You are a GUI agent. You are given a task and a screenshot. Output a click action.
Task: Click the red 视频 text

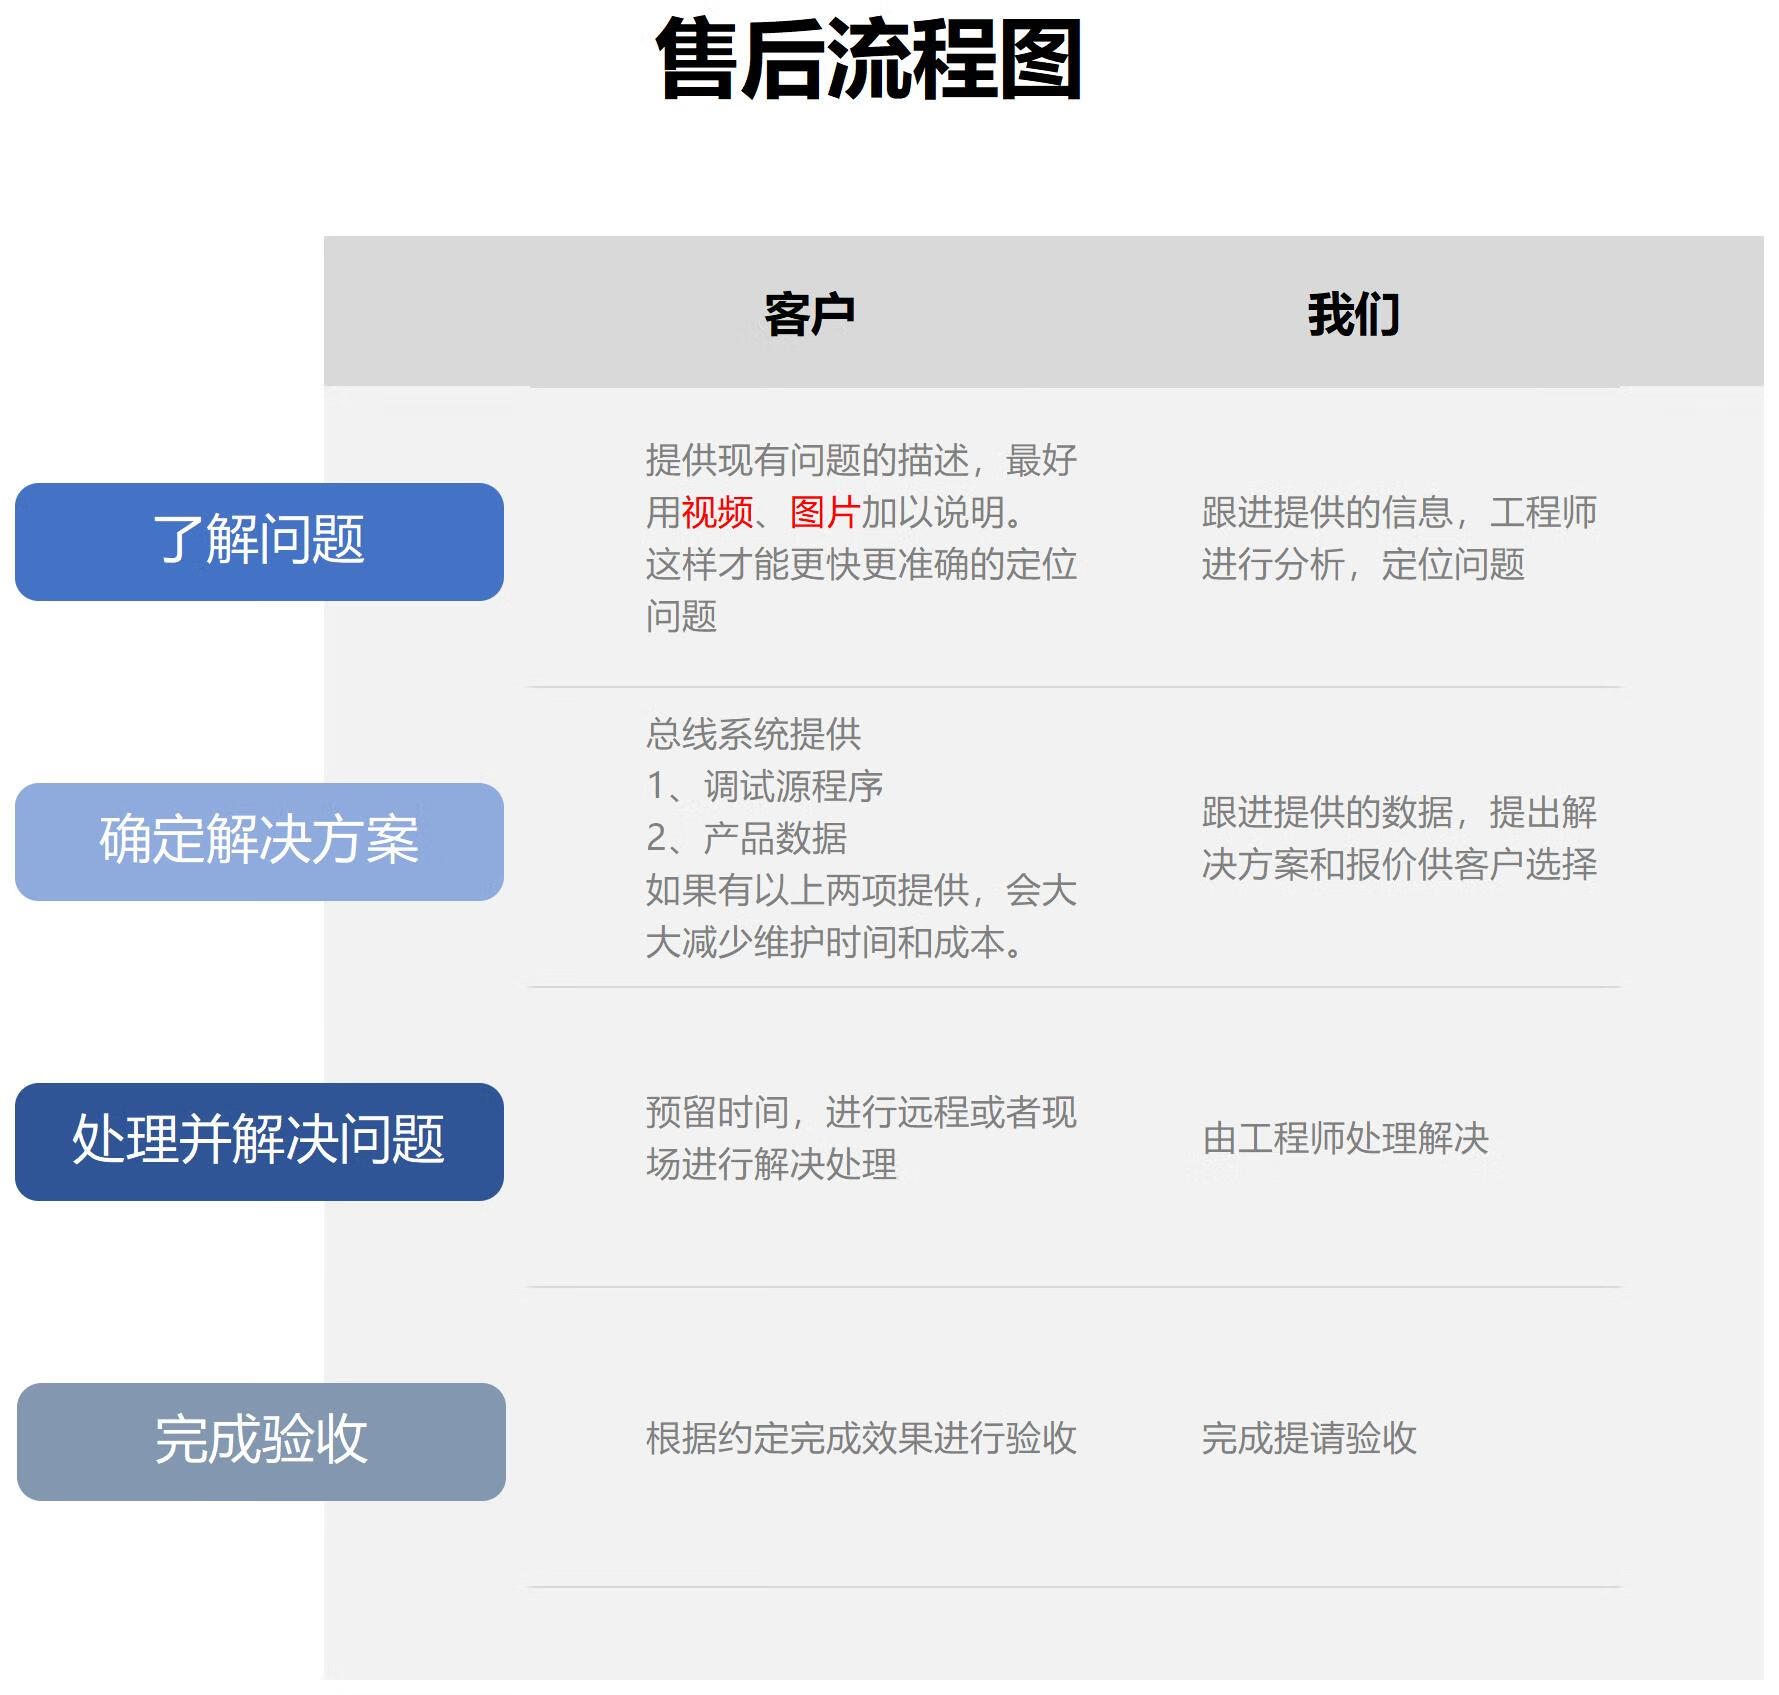717,513
